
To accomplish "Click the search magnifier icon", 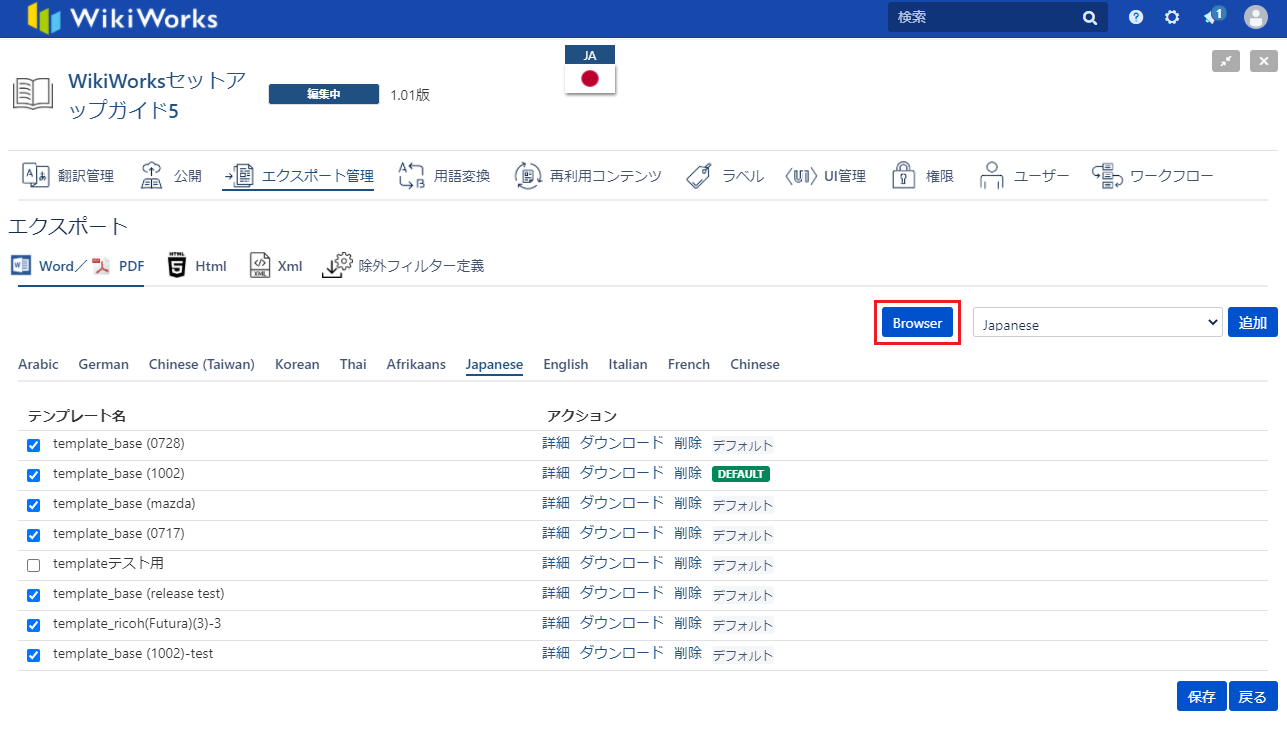I will [x=1089, y=17].
